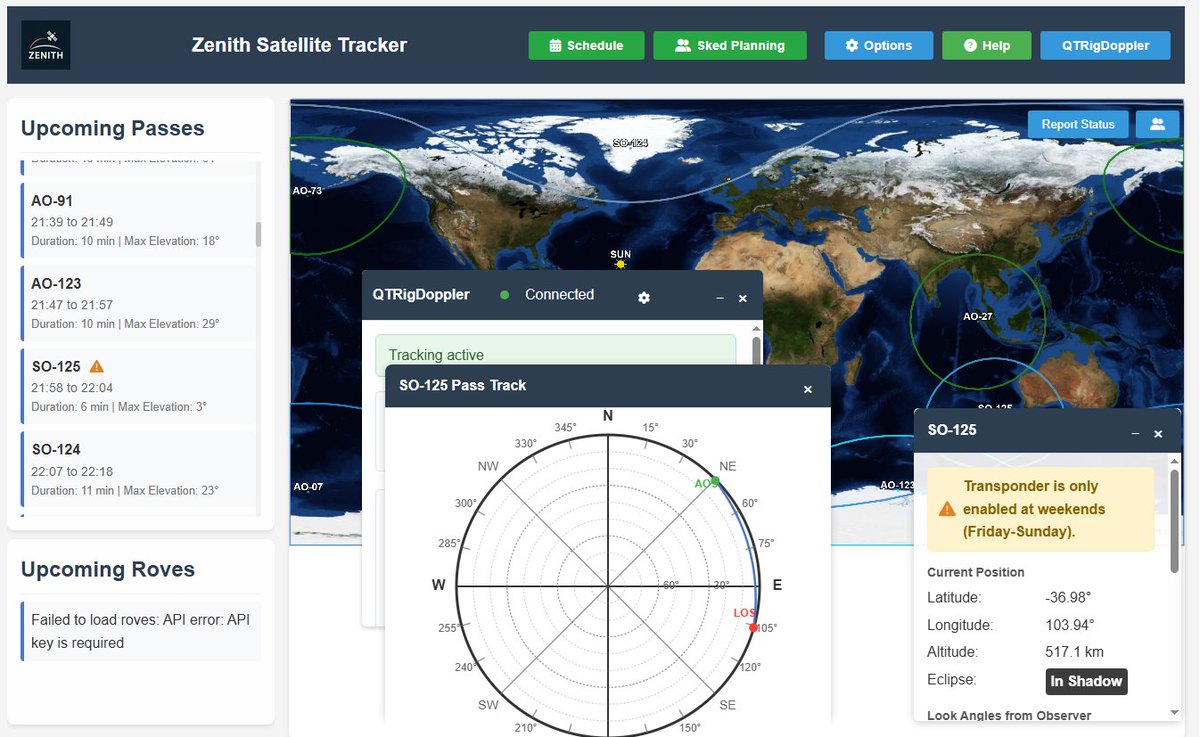
Task: Open Sked Planning
Action: point(730,45)
